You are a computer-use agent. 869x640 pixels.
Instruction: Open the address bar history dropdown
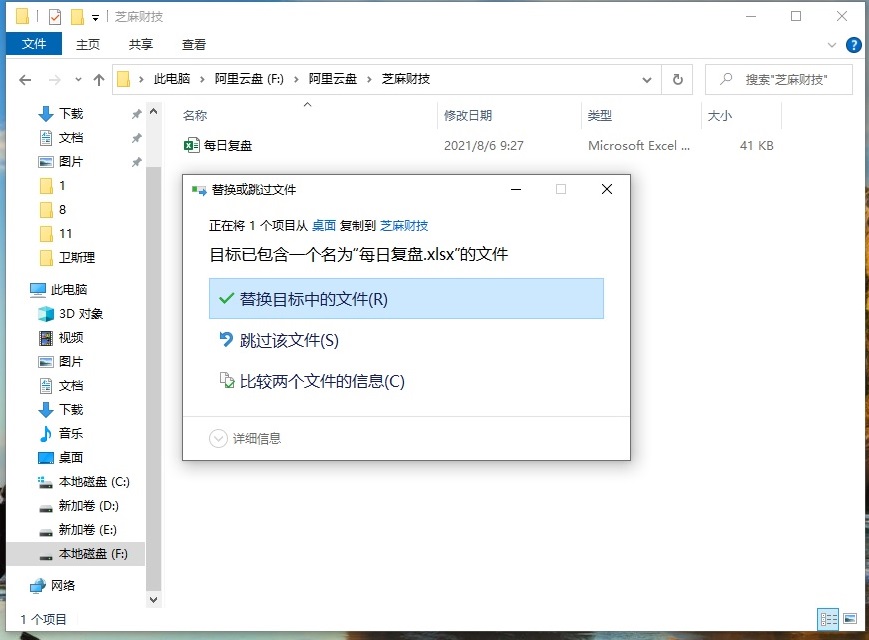647,79
